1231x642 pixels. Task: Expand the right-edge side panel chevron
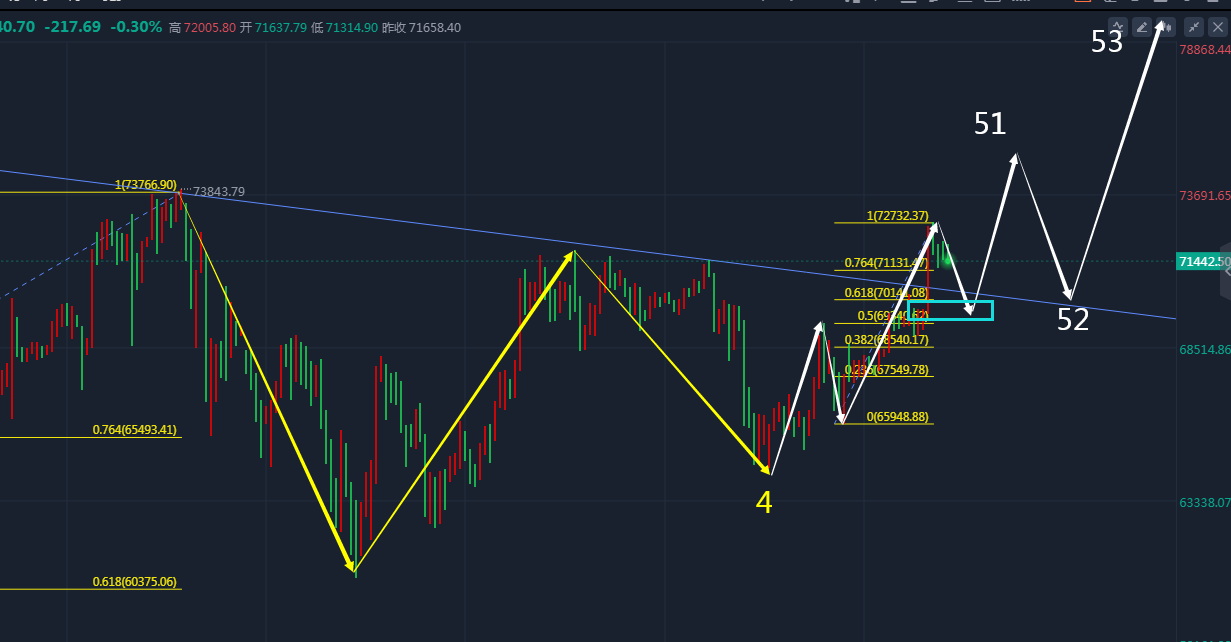click(x=1226, y=271)
